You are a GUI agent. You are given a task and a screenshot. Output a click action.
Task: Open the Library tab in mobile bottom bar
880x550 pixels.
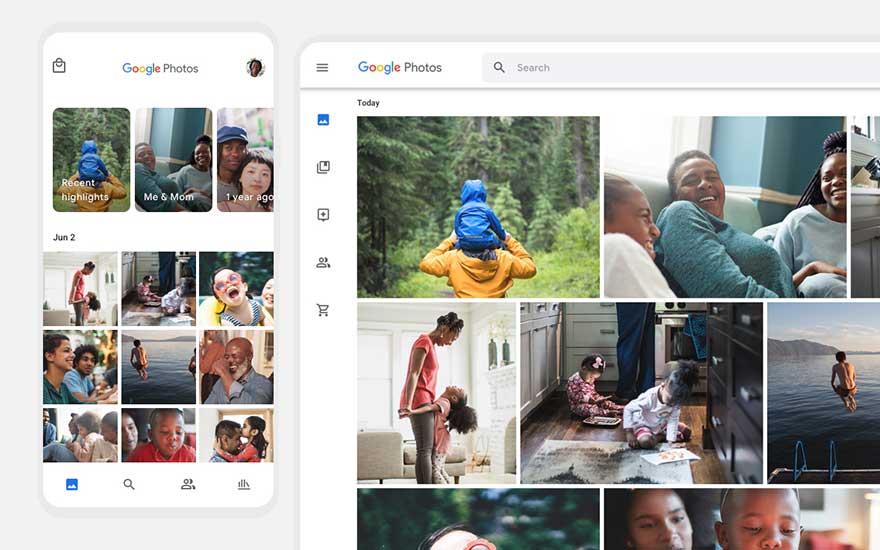244,484
